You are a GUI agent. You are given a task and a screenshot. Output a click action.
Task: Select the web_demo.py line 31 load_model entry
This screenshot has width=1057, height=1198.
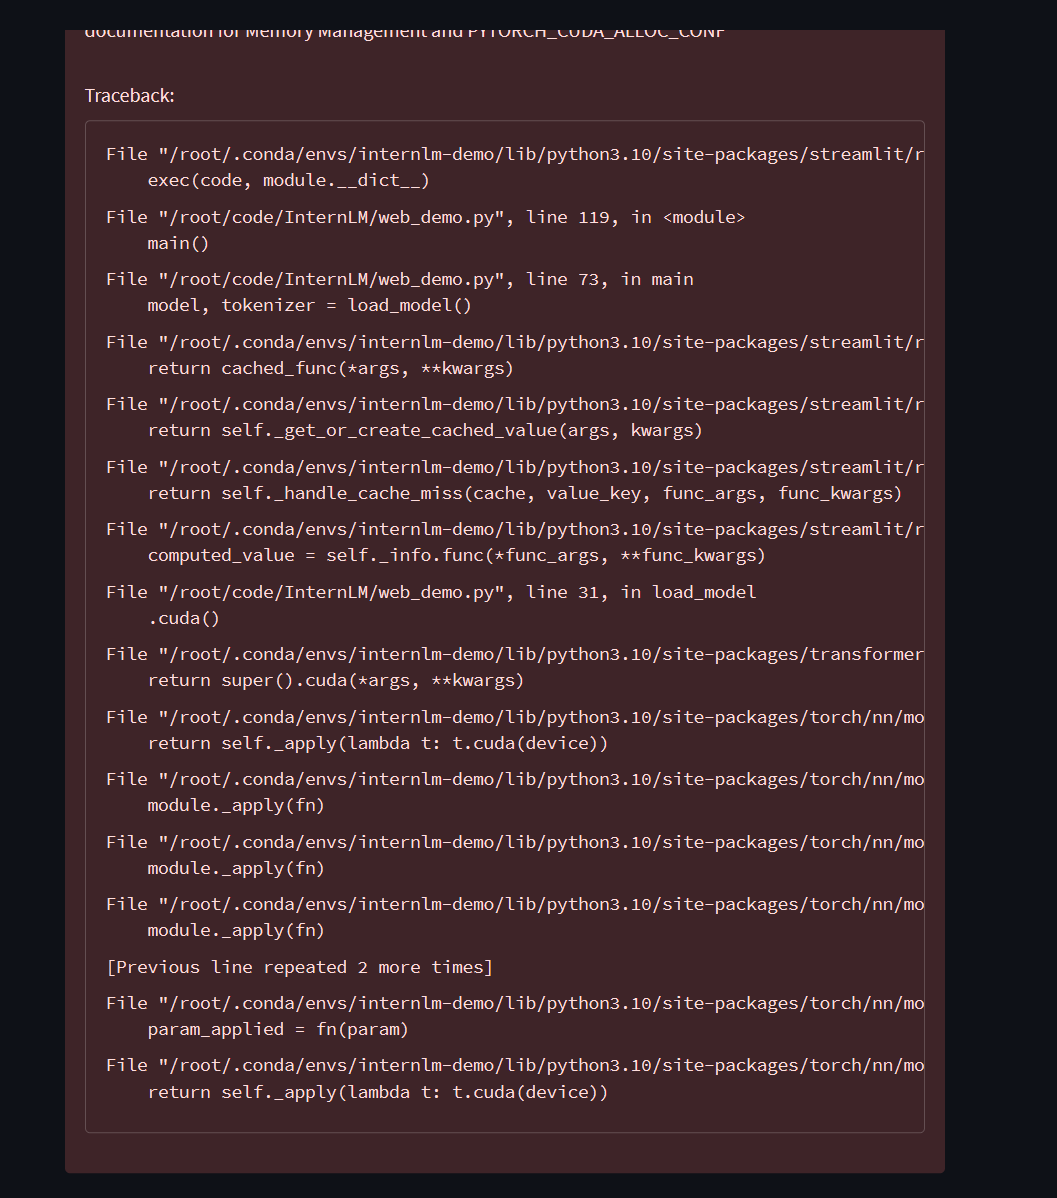point(431,592)
